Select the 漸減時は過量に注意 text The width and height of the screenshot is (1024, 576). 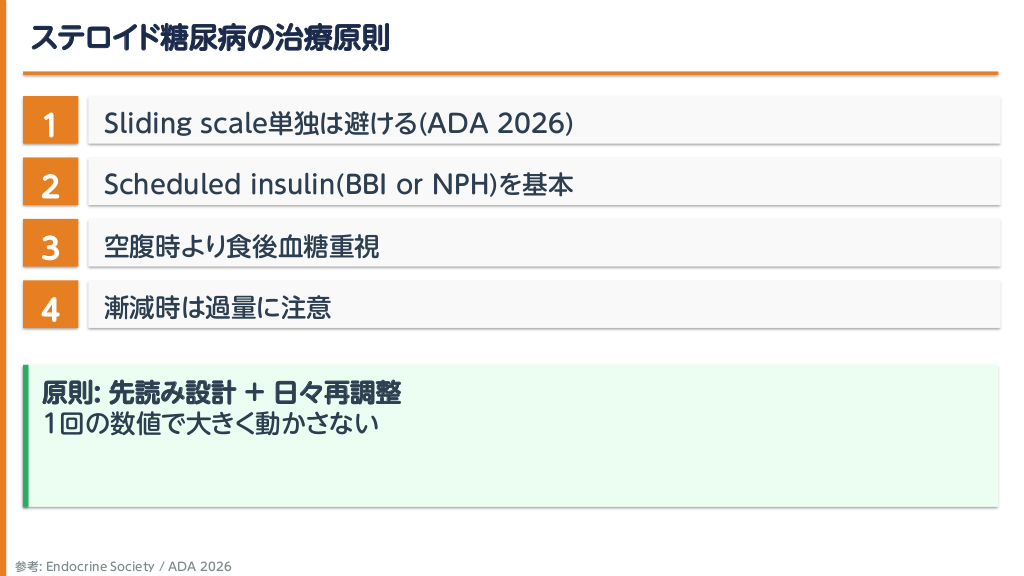[x=217, y=307]
